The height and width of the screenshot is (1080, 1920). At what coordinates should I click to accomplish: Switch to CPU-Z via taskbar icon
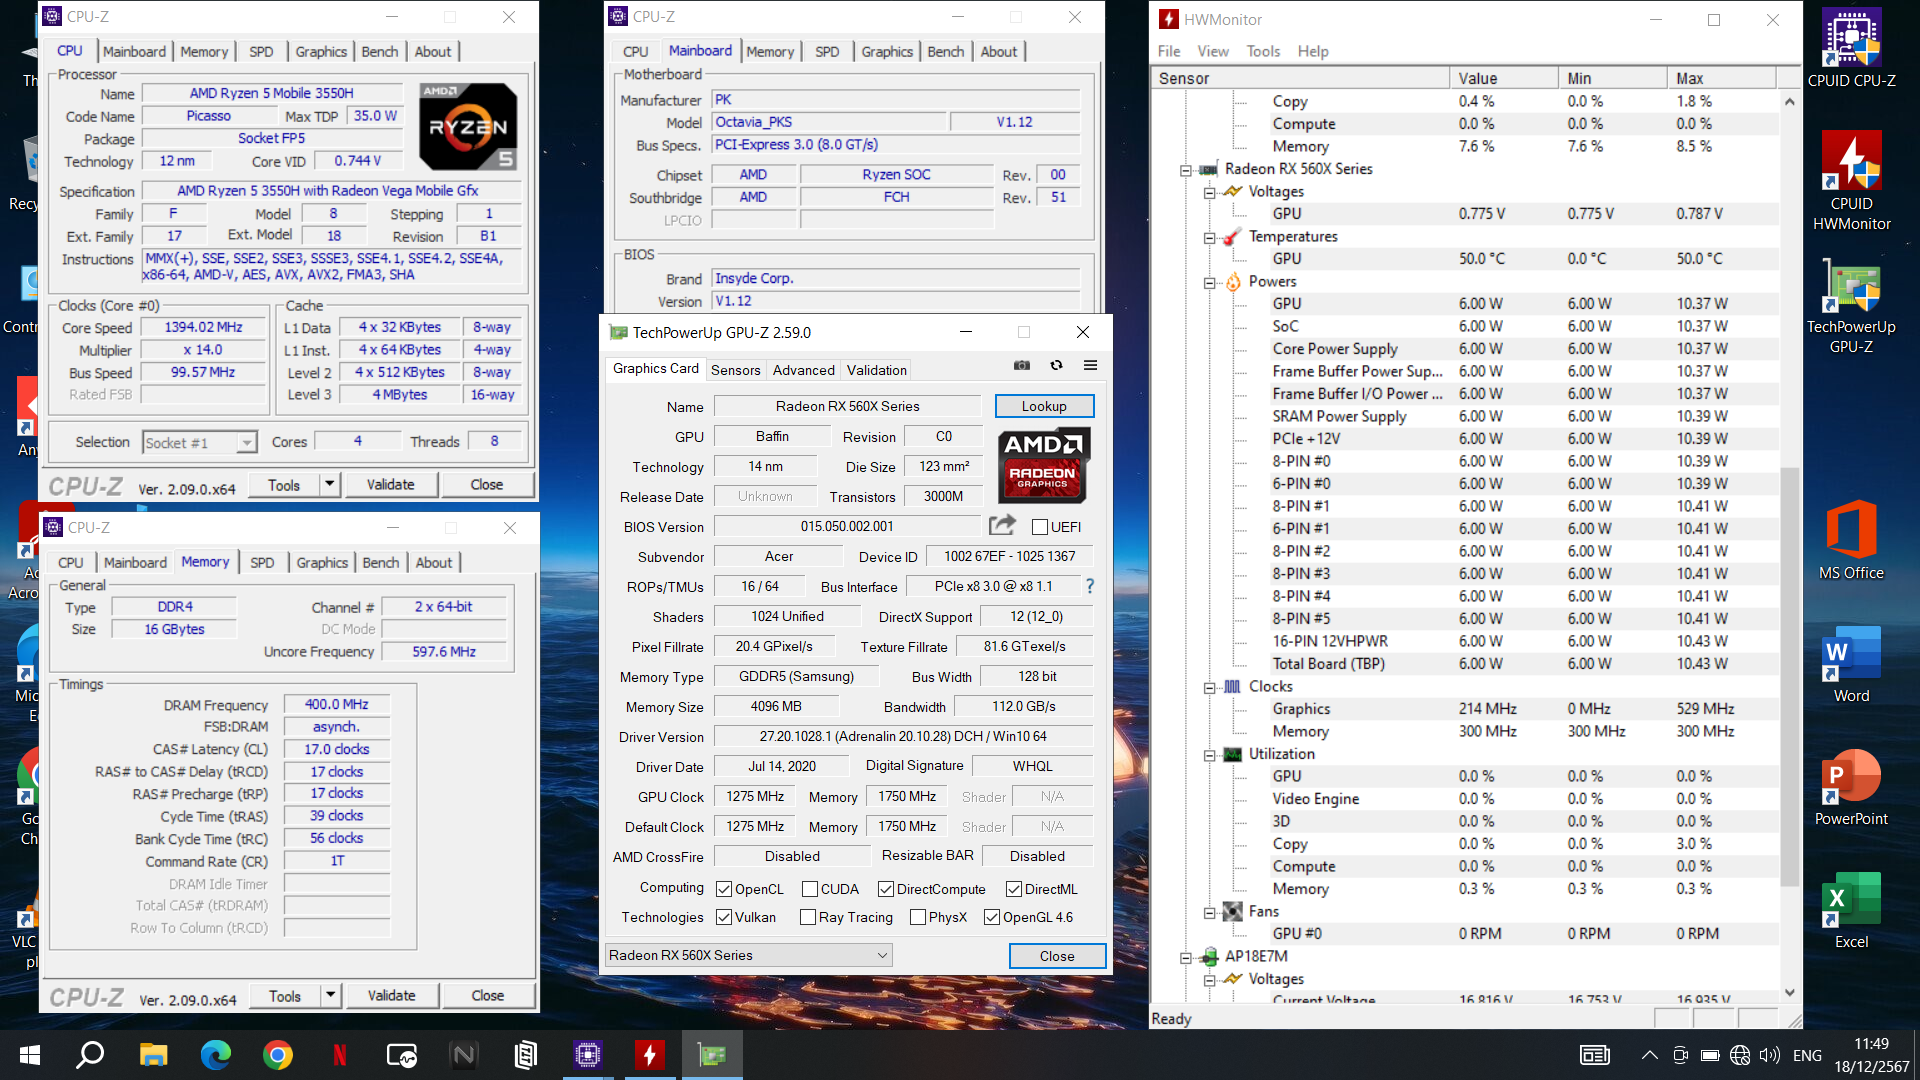coord(588,1054)
